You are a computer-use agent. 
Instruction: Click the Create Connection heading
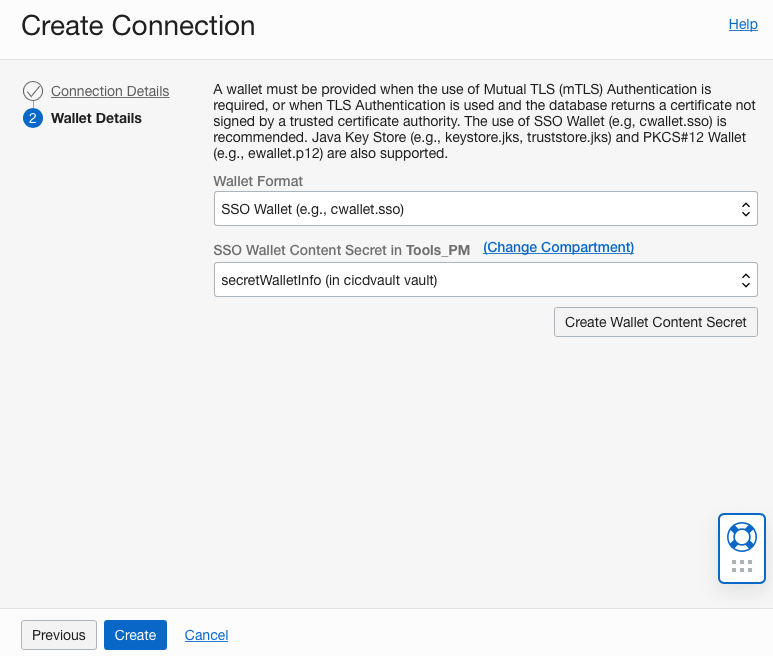tap(138, 25)
